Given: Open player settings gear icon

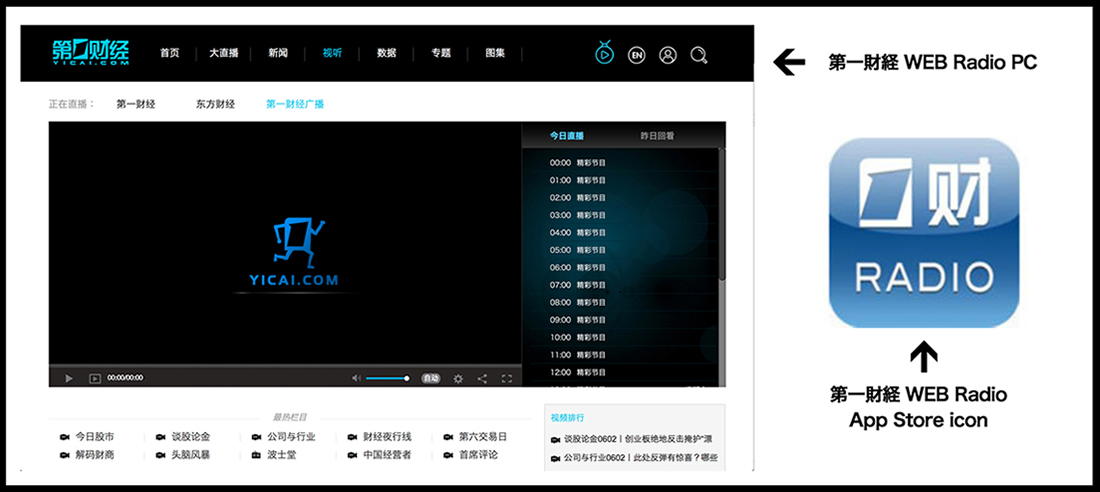Looking at the screenshot, I should pyautogui.click(x=458, y=379).
